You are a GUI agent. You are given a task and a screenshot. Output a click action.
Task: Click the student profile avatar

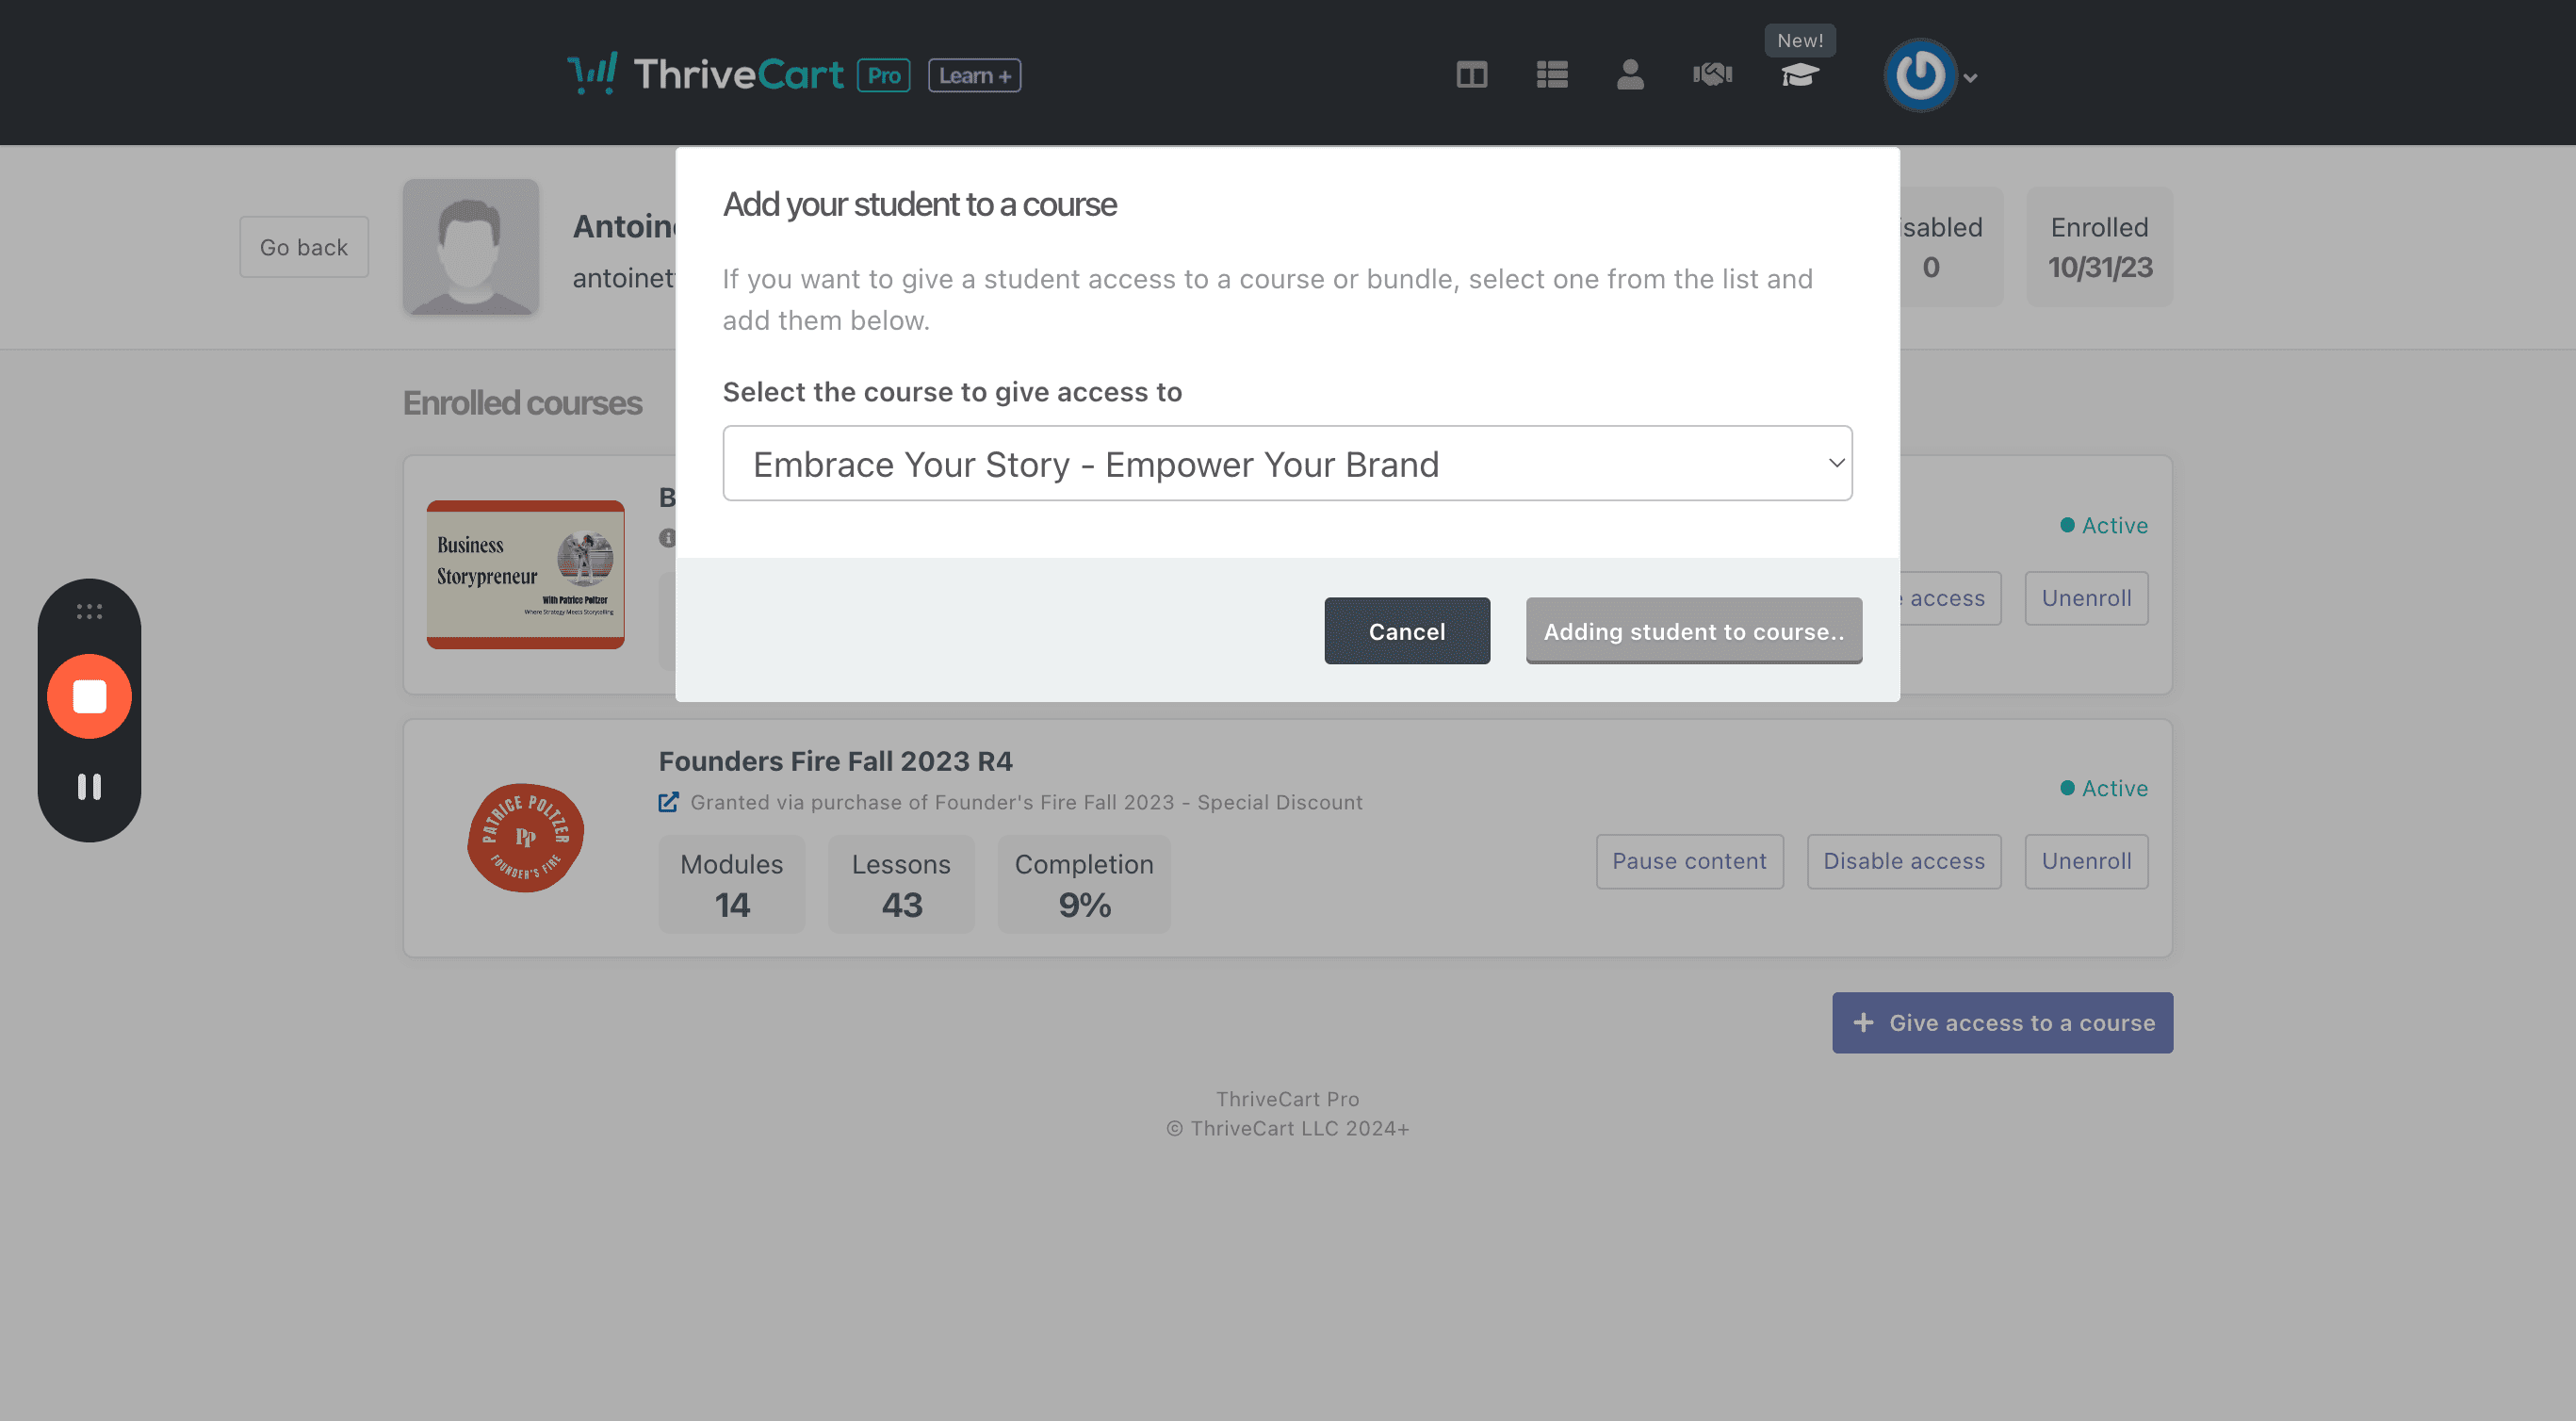(471, 247)
